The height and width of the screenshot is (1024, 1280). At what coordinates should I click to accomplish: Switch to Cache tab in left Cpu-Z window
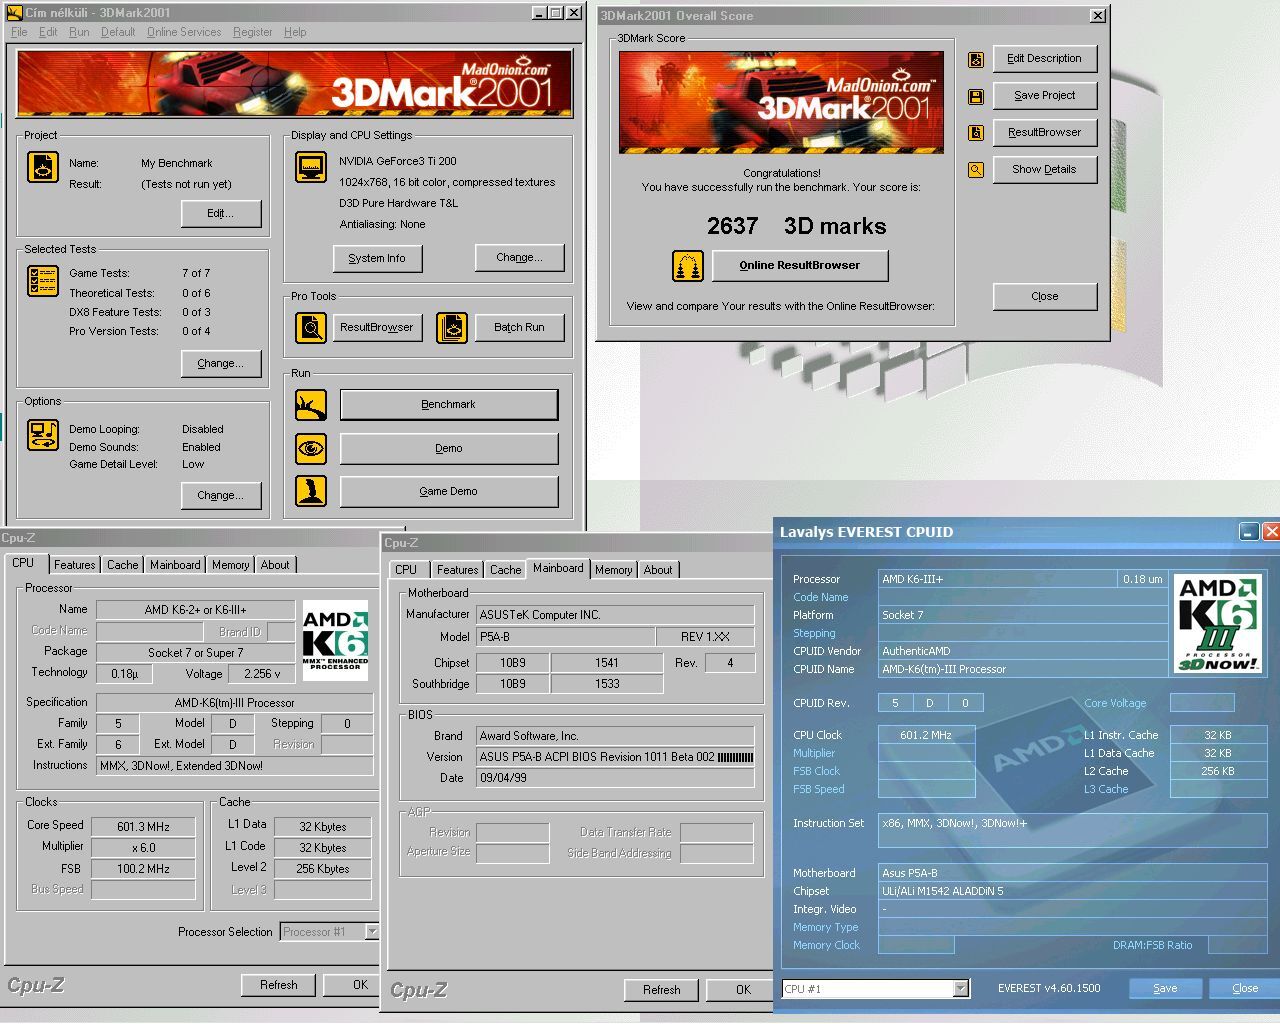click(x=123, y=565)
